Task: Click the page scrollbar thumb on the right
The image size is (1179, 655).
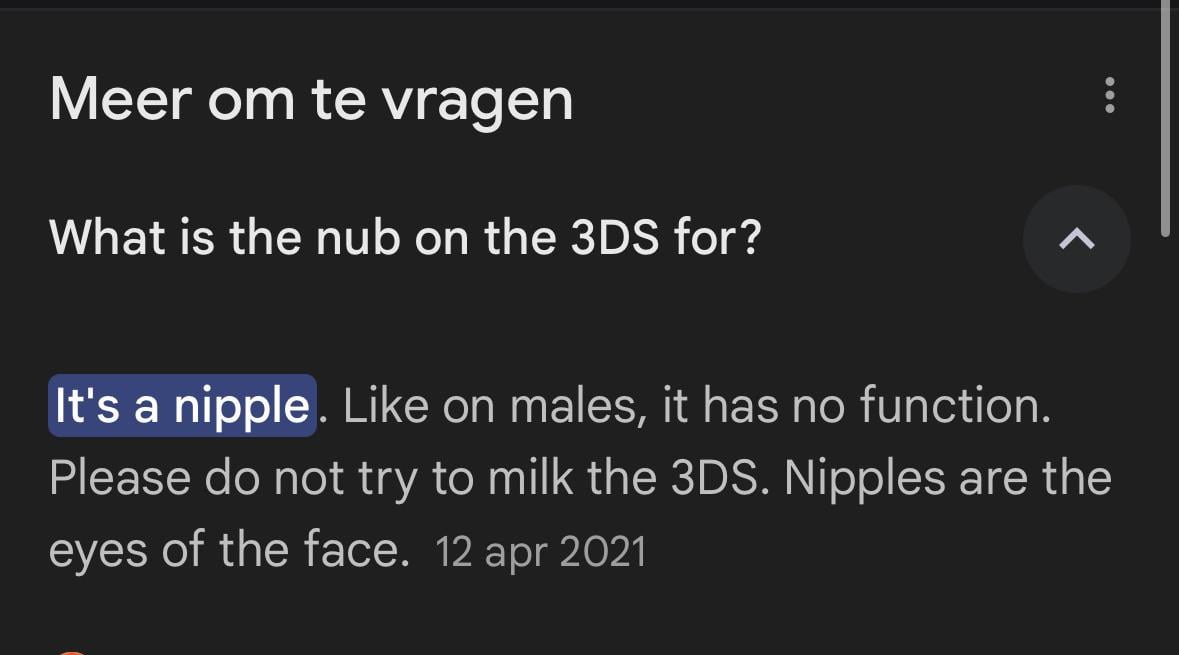Action: 1165,120
